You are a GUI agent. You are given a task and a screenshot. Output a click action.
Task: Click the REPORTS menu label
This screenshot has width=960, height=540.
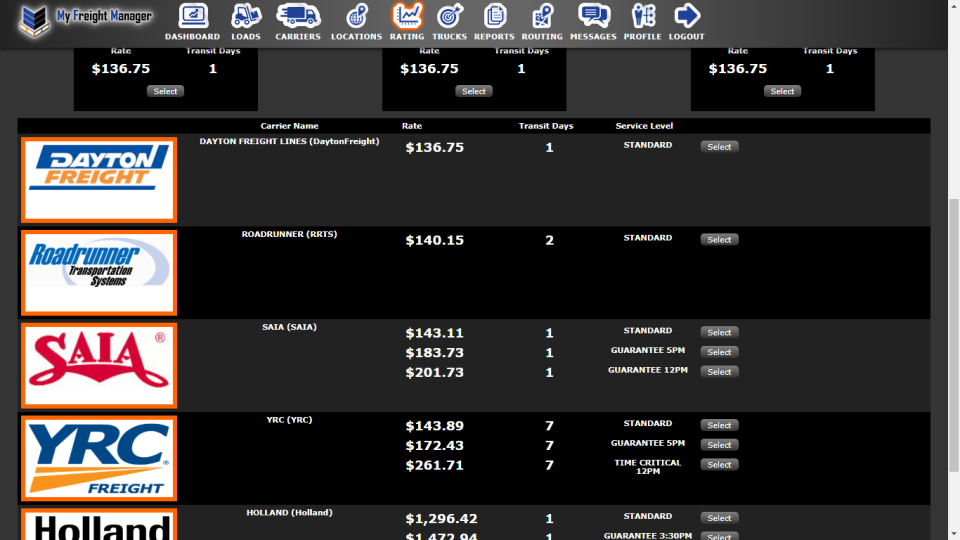(495, 37)
